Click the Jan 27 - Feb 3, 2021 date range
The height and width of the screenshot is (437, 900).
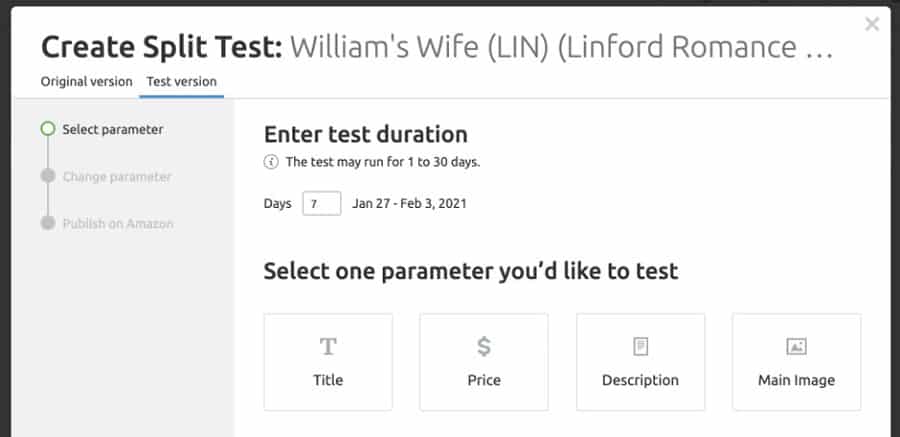409,204
